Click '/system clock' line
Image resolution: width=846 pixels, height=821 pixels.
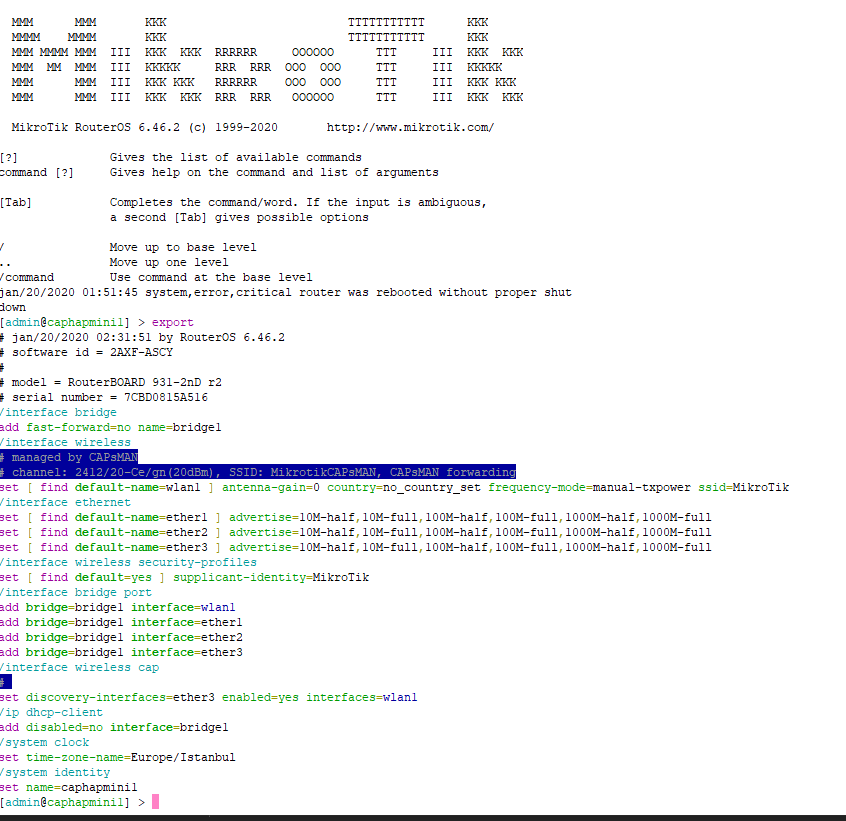coord(44,742)
